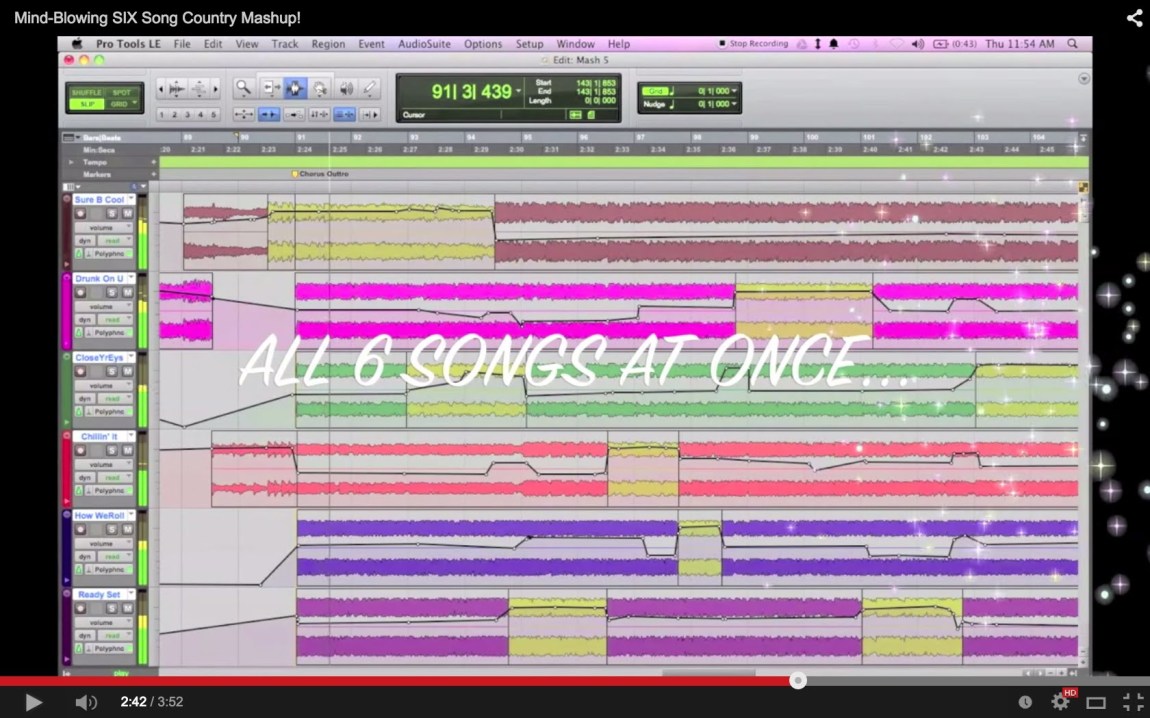
Task: Mute the Drunk On U track
Action: point(127,293)
